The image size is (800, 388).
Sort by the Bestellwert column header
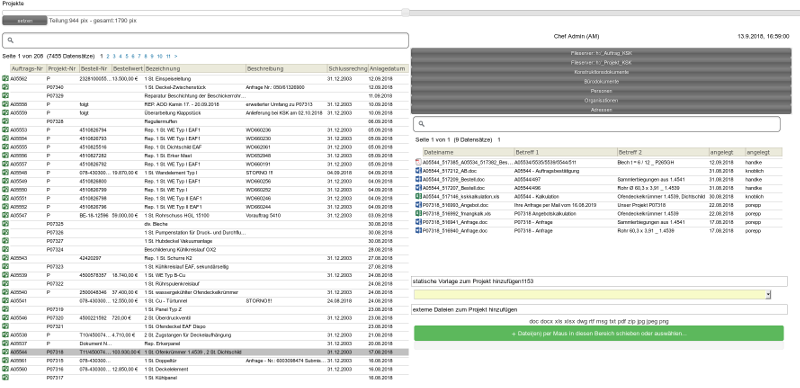(128, 68)
